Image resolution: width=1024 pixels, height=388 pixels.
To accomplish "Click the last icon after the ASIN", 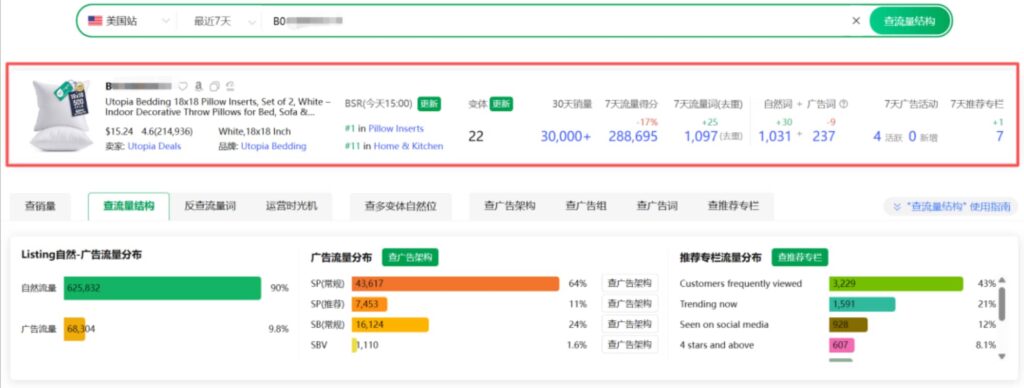I will pos(229,86).
